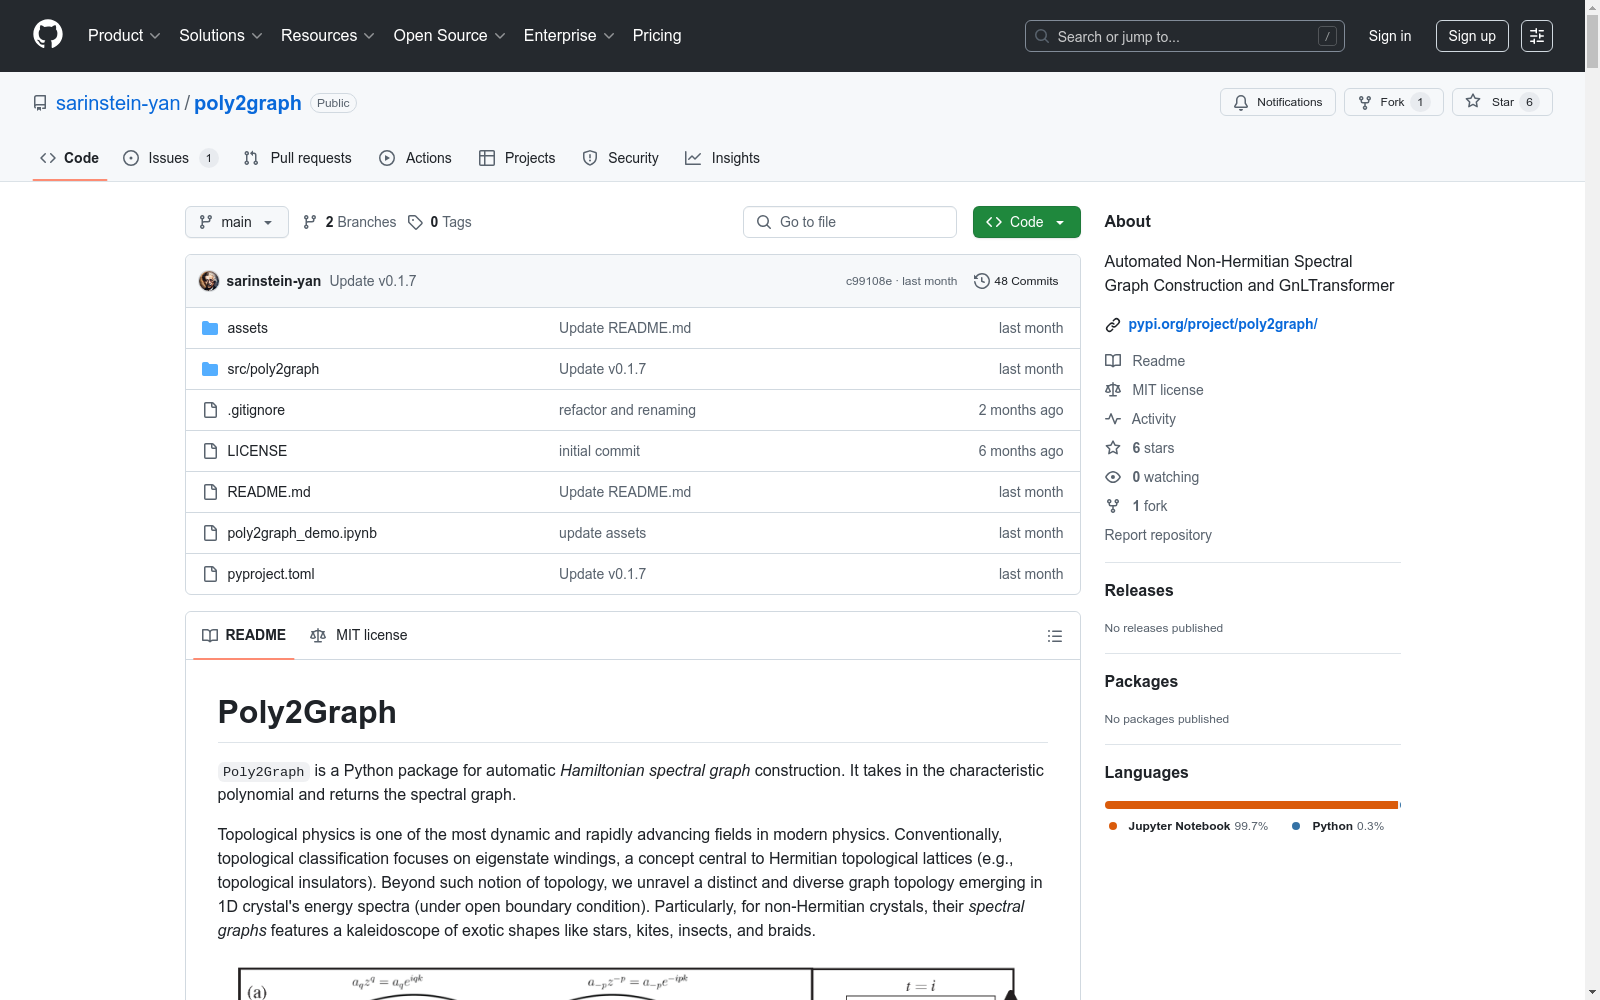Image resolution: width=1600 pixels, height=1000 pixels.
Task: Open the main branch selector dropdown
Action: click(x=237, y=222)
